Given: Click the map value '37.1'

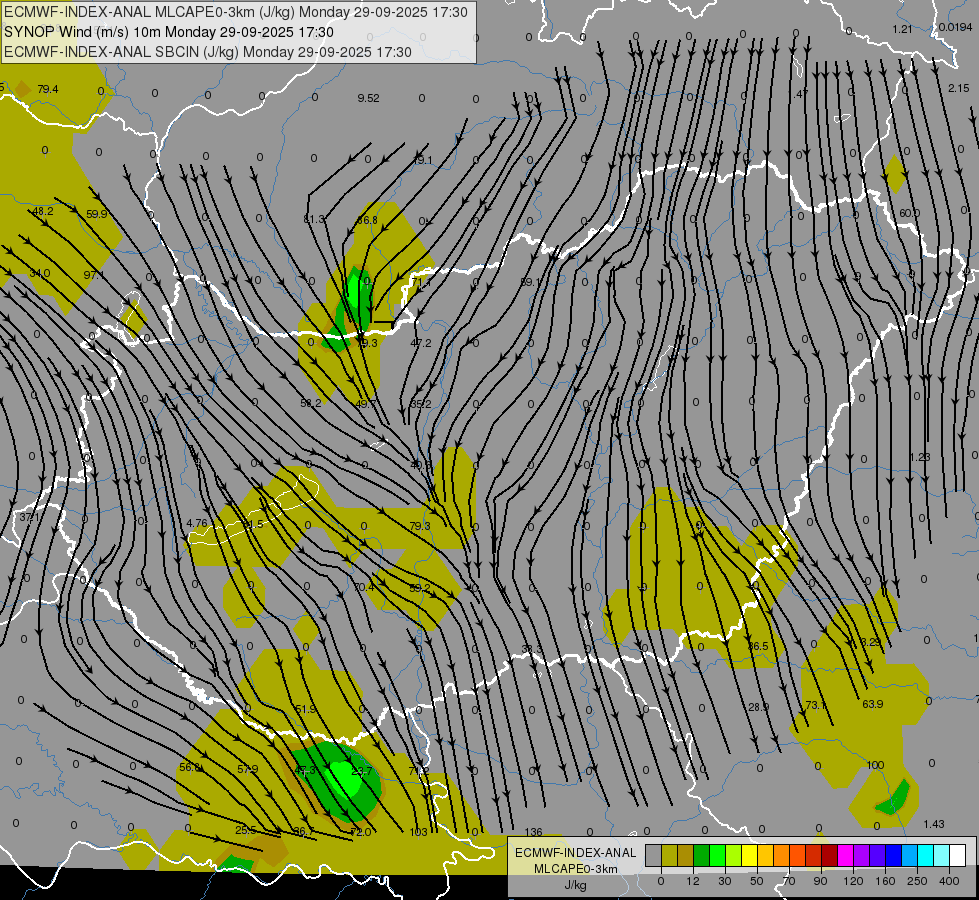Looking at the screenshot, I should tap(29, 517).
